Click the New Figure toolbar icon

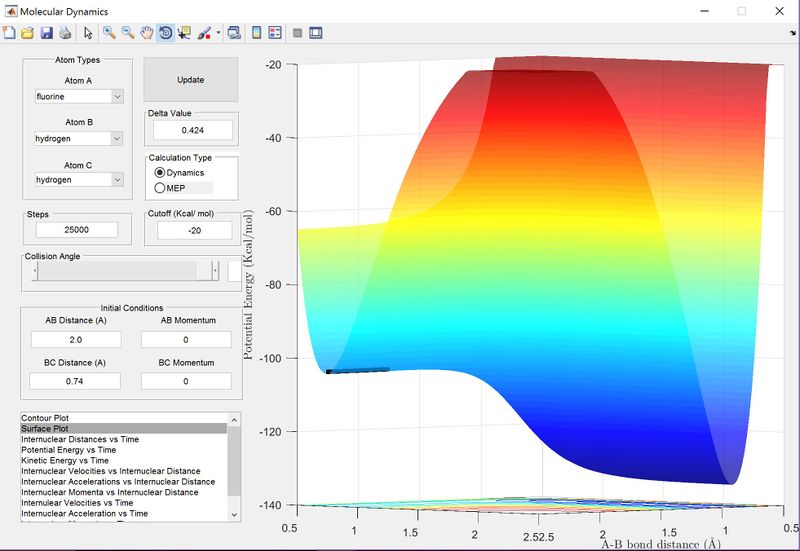[10, 33]
